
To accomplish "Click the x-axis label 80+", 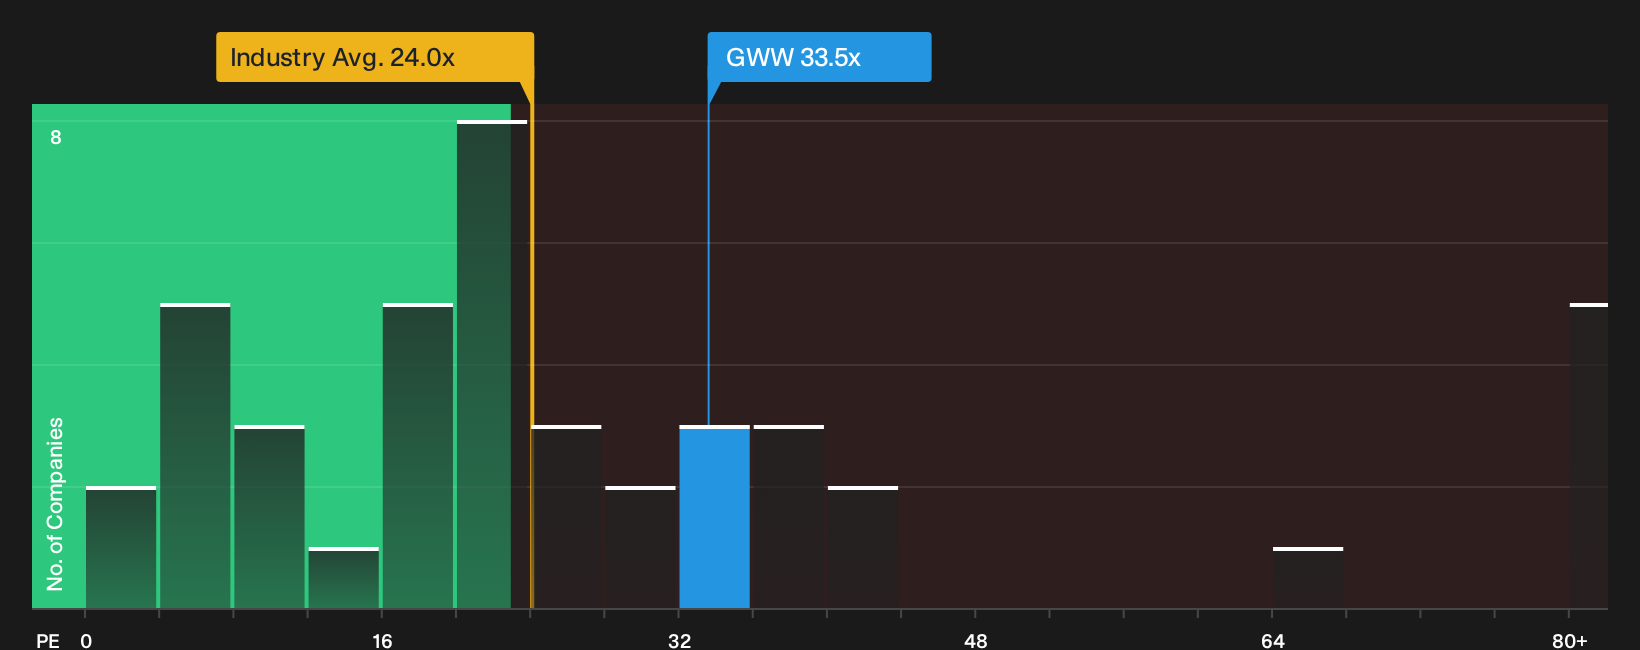I will tap(1570, 640).
